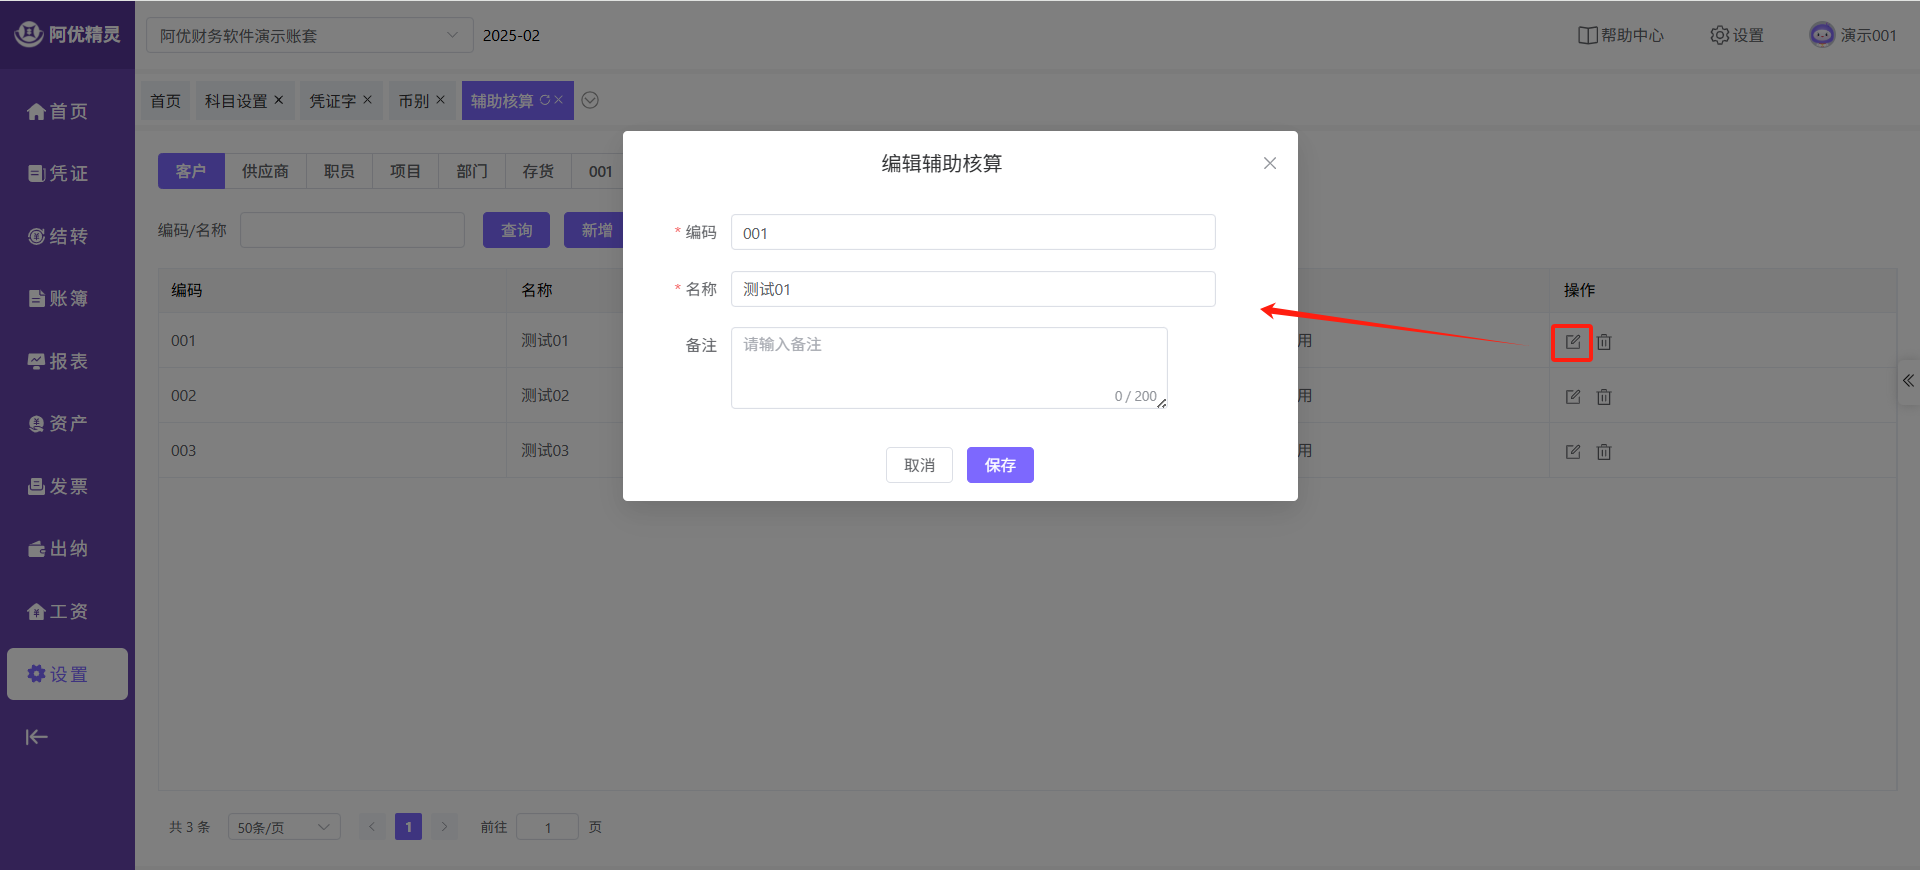Open 设置 gear in top header
Image resolution: width=1920 pixels, height=870 pixels.
click(x=1737, y=35)
